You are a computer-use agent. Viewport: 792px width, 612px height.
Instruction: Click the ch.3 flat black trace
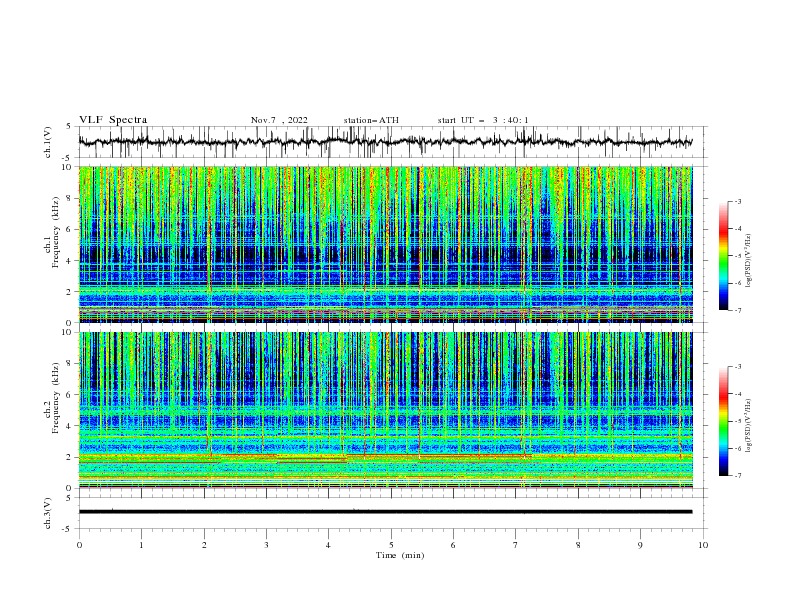(x=385, y=512)
